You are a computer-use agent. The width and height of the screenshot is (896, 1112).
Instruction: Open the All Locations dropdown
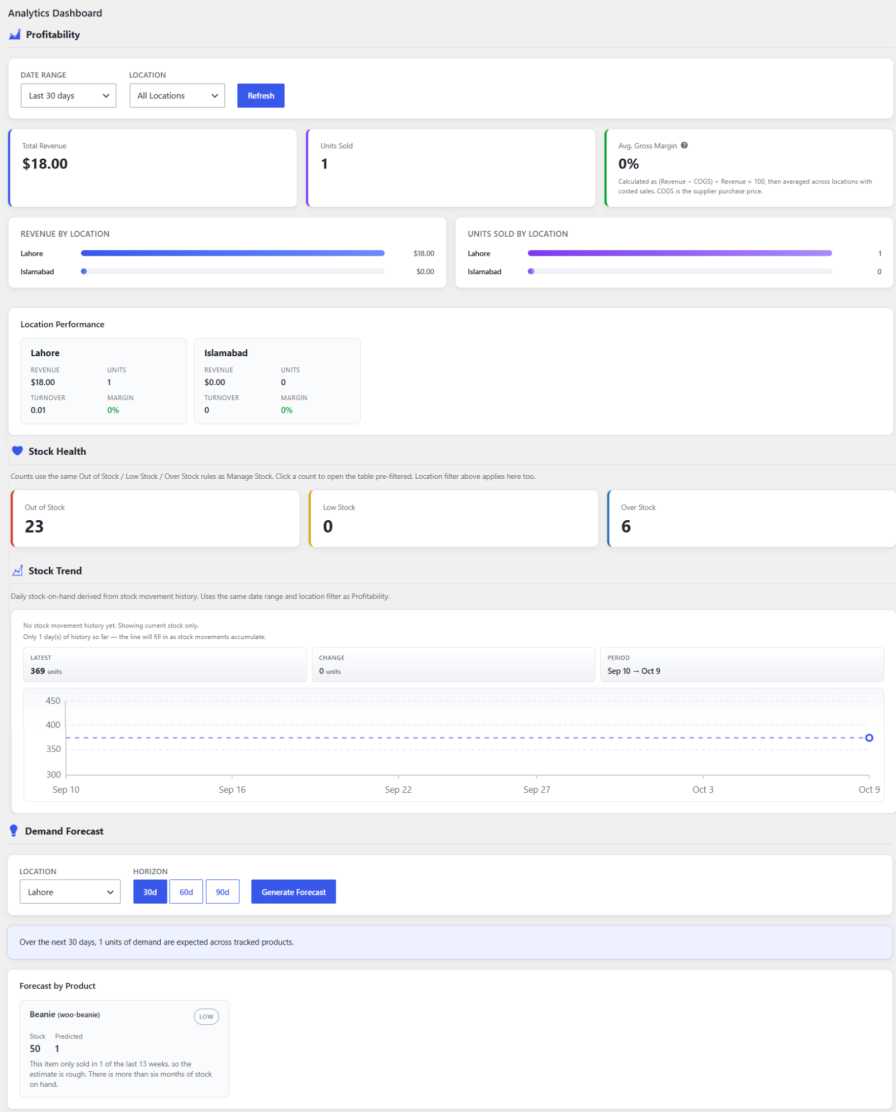click(x=177, y=96)
